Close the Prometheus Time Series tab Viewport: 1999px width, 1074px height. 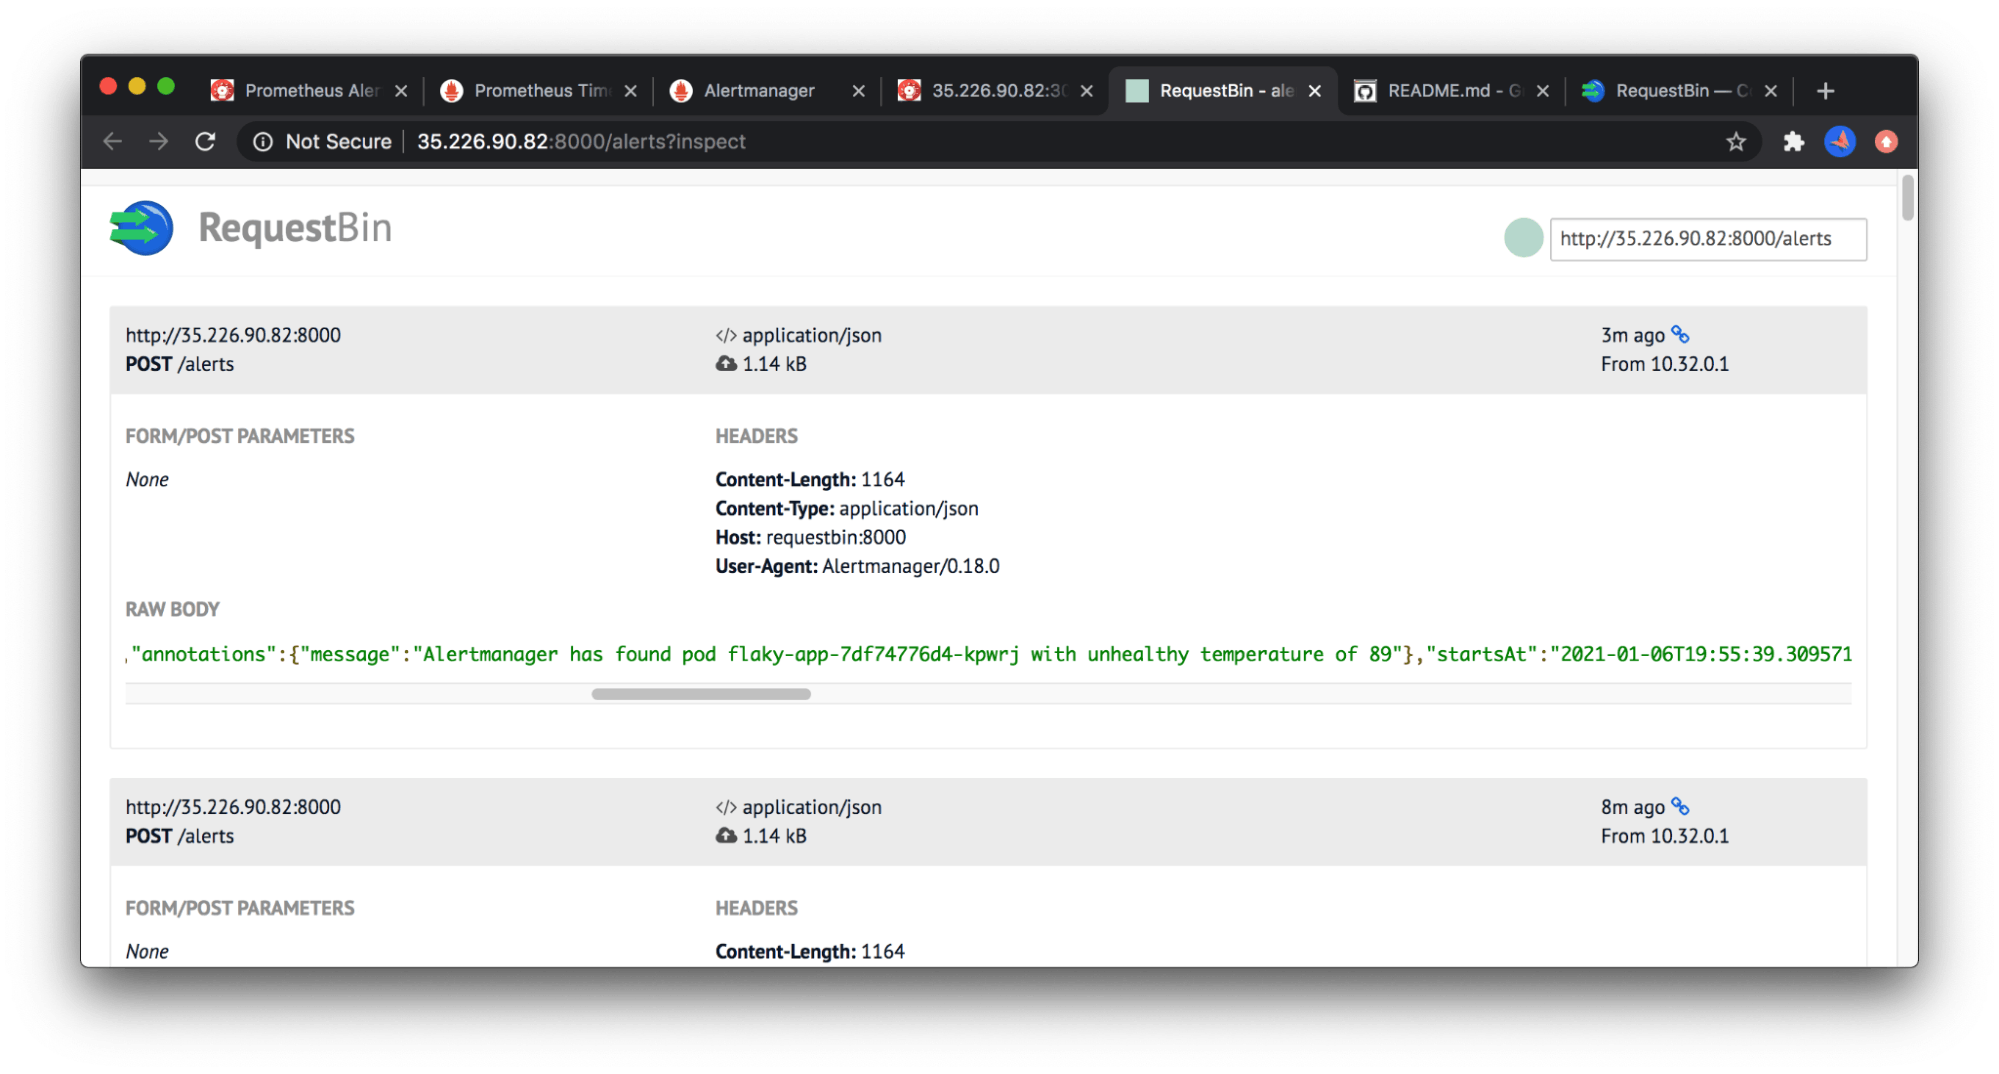pos(630,91)
